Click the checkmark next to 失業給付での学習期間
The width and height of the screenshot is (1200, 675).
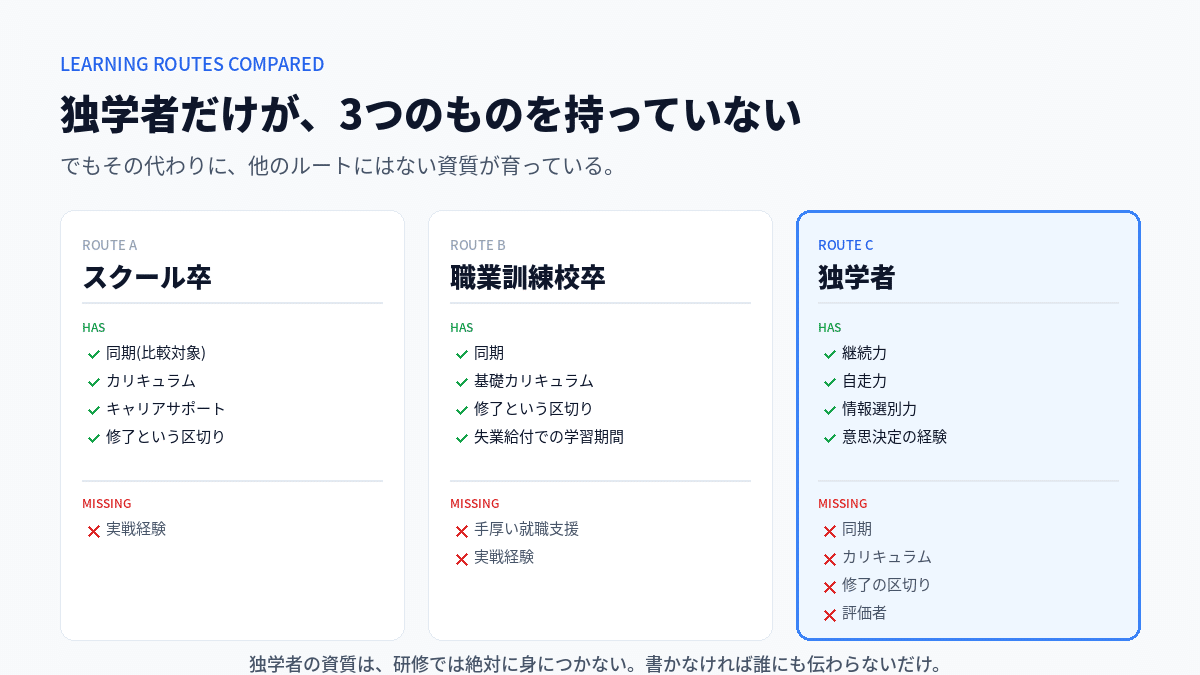click(462, 438)
